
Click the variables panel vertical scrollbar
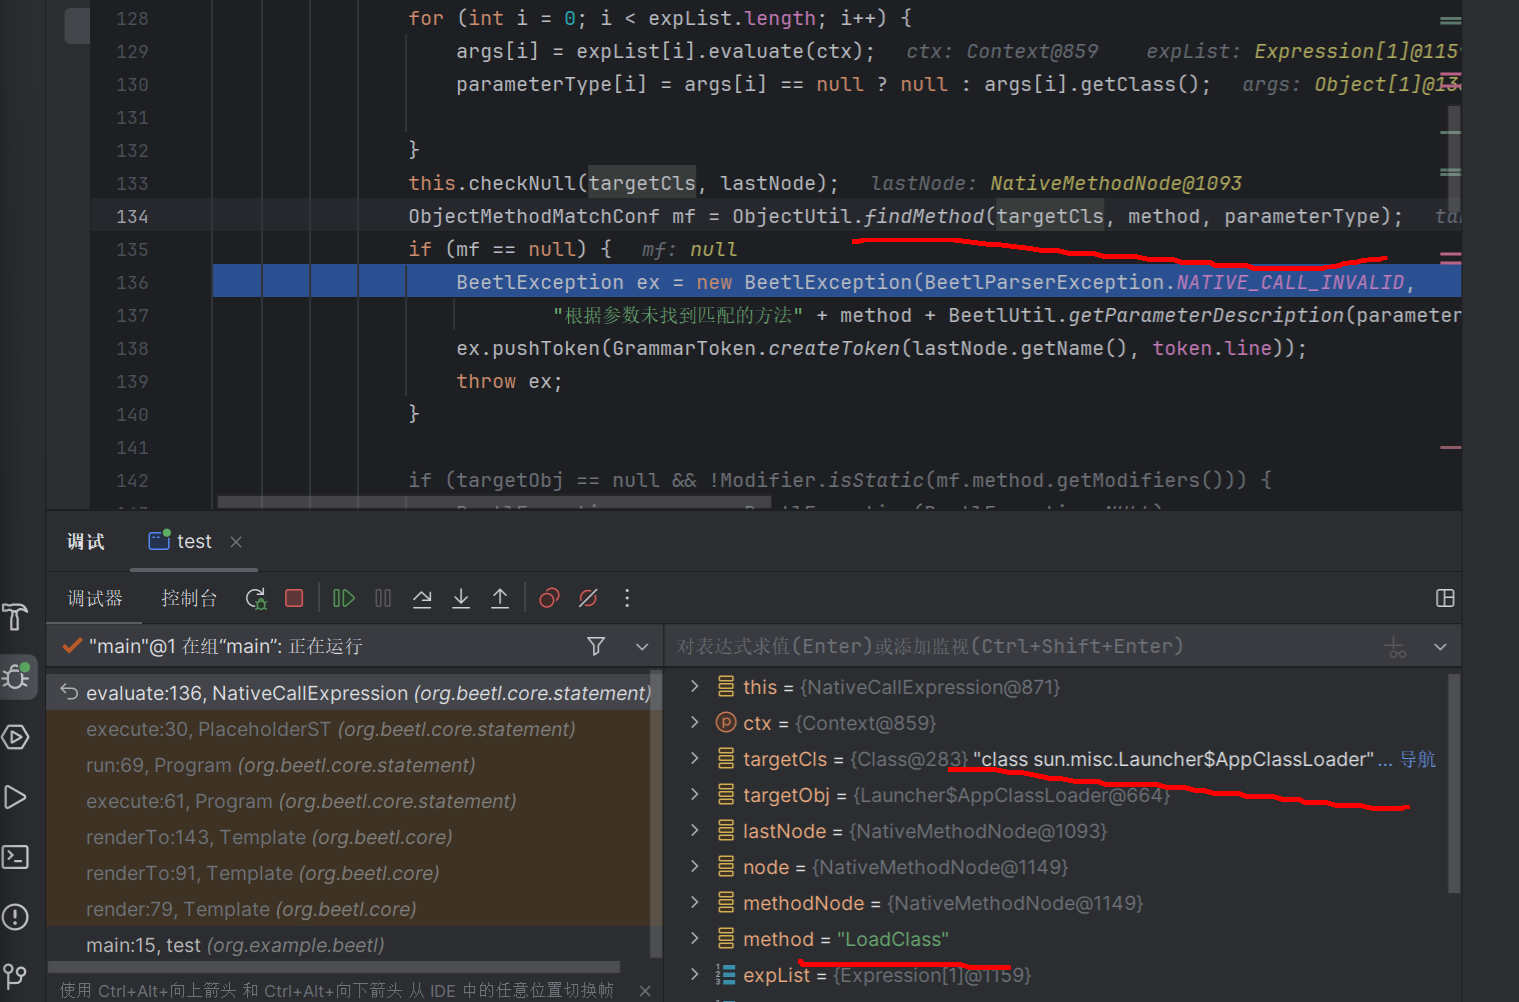[x=1454, y=783]
